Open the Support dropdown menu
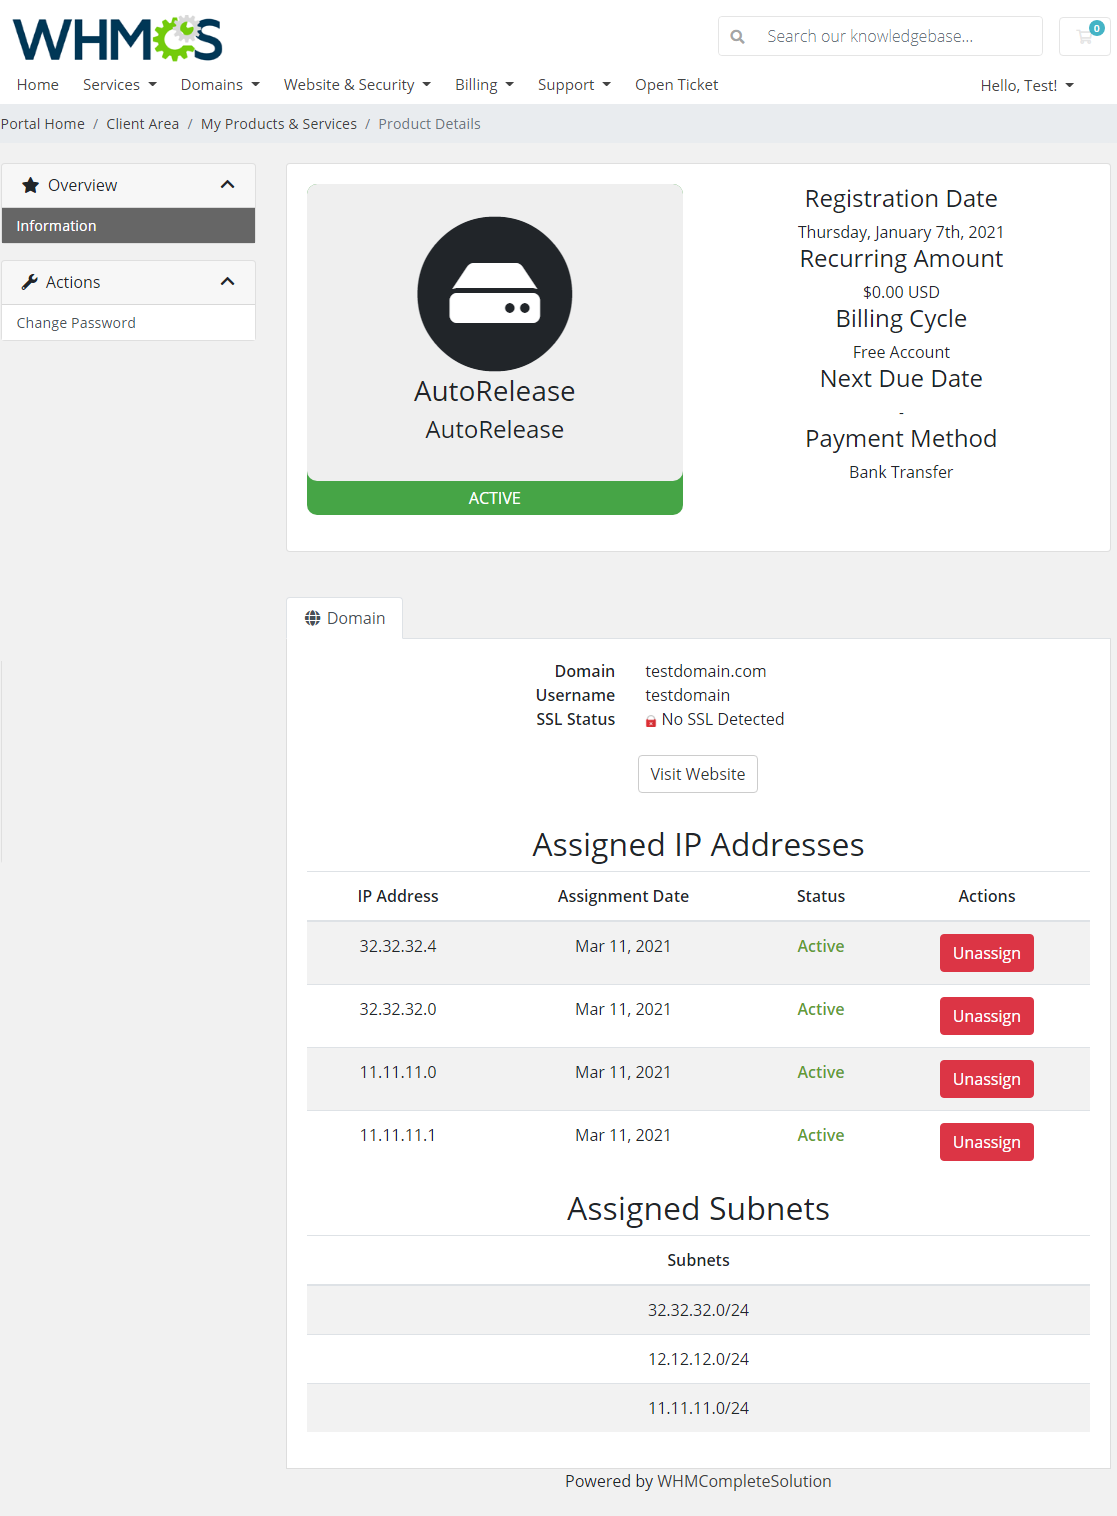 click(574, 85)
